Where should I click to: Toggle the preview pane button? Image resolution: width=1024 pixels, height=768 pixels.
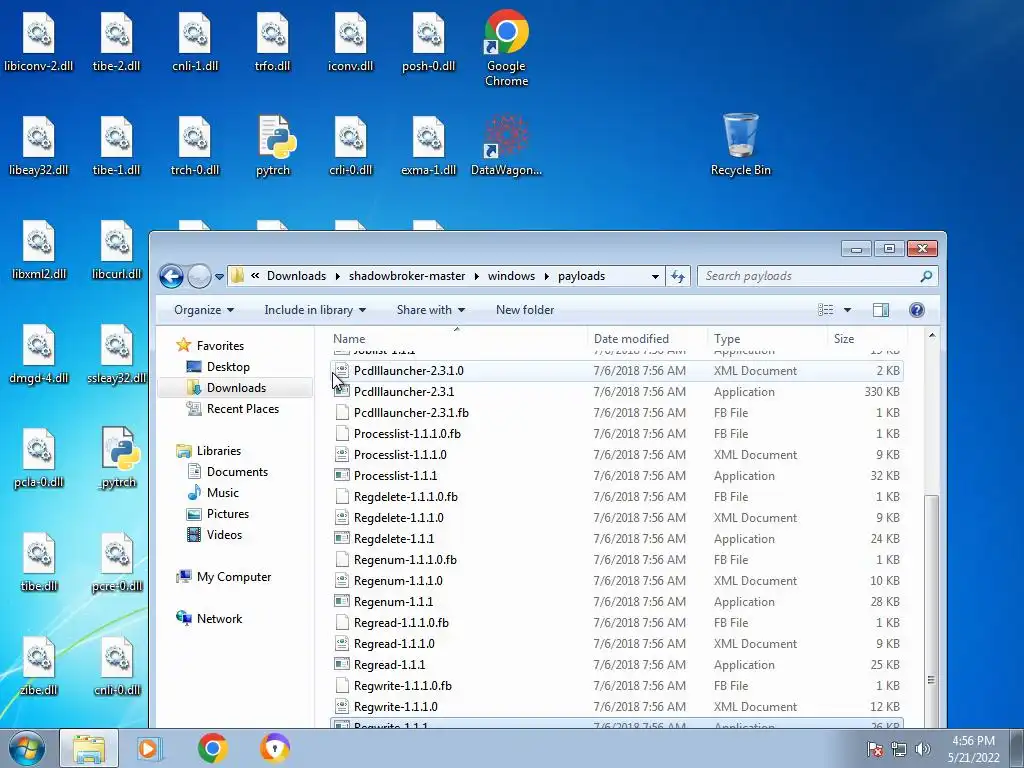(x=881, y=310)
